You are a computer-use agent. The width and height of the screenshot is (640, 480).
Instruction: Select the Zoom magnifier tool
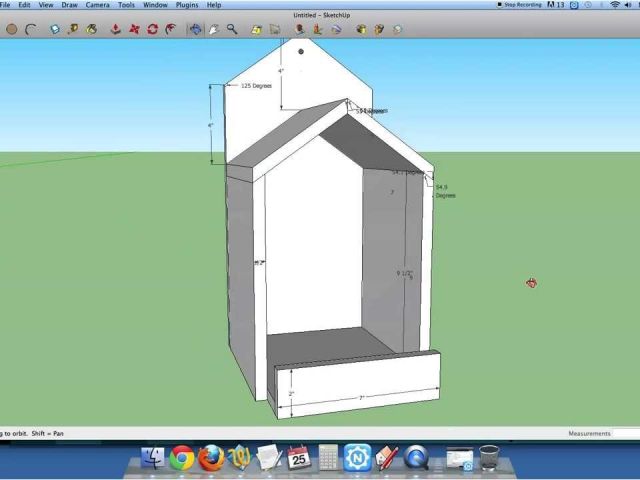232,30
